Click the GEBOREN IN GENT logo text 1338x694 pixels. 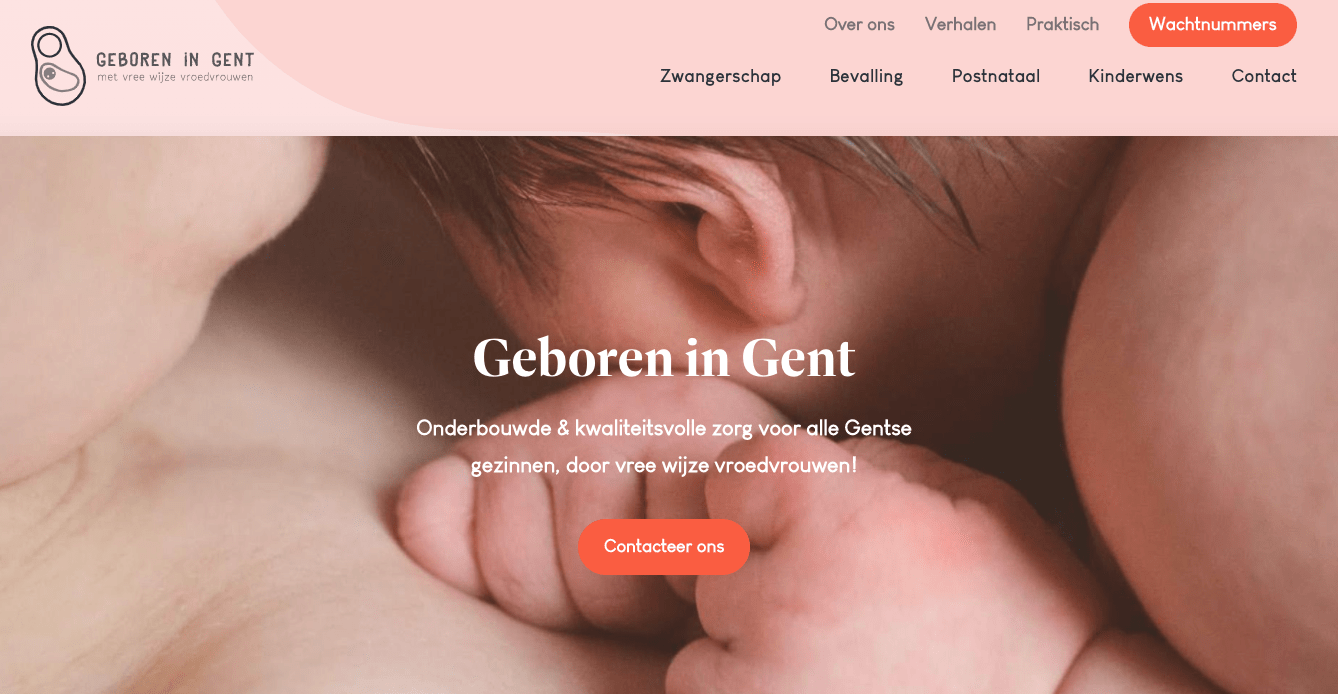click(x=175, y=60)
